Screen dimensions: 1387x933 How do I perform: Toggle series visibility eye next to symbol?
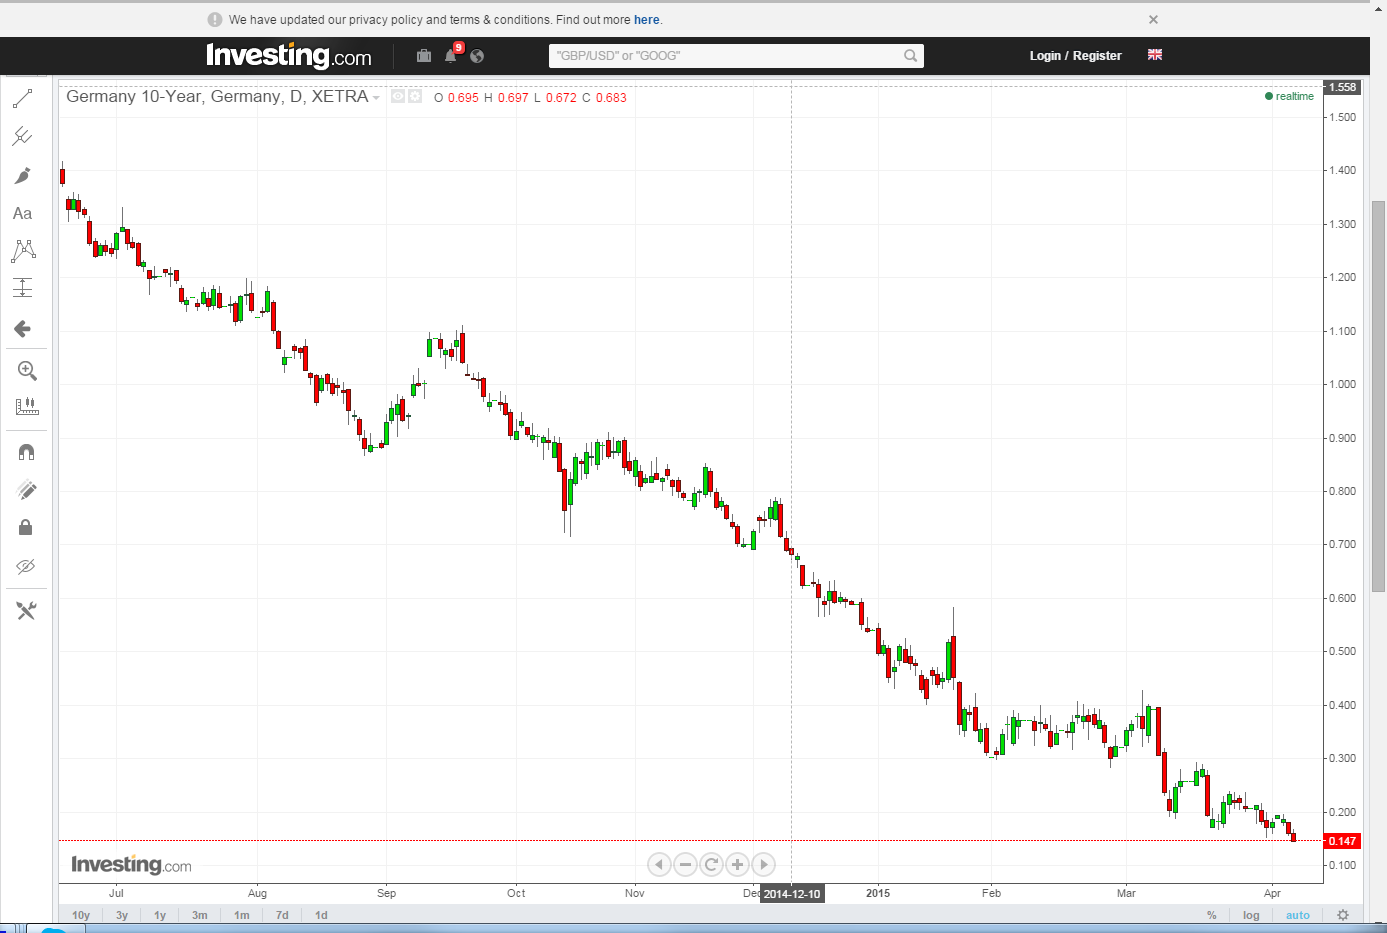[x=398, y=97]
